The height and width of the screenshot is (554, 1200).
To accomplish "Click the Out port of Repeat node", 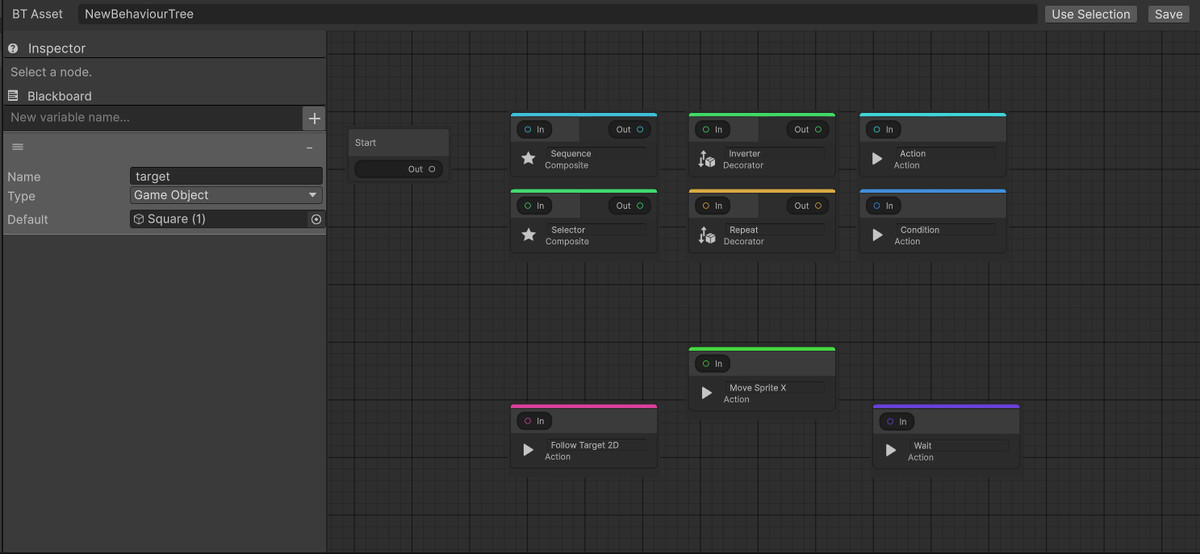I will 818,206.
